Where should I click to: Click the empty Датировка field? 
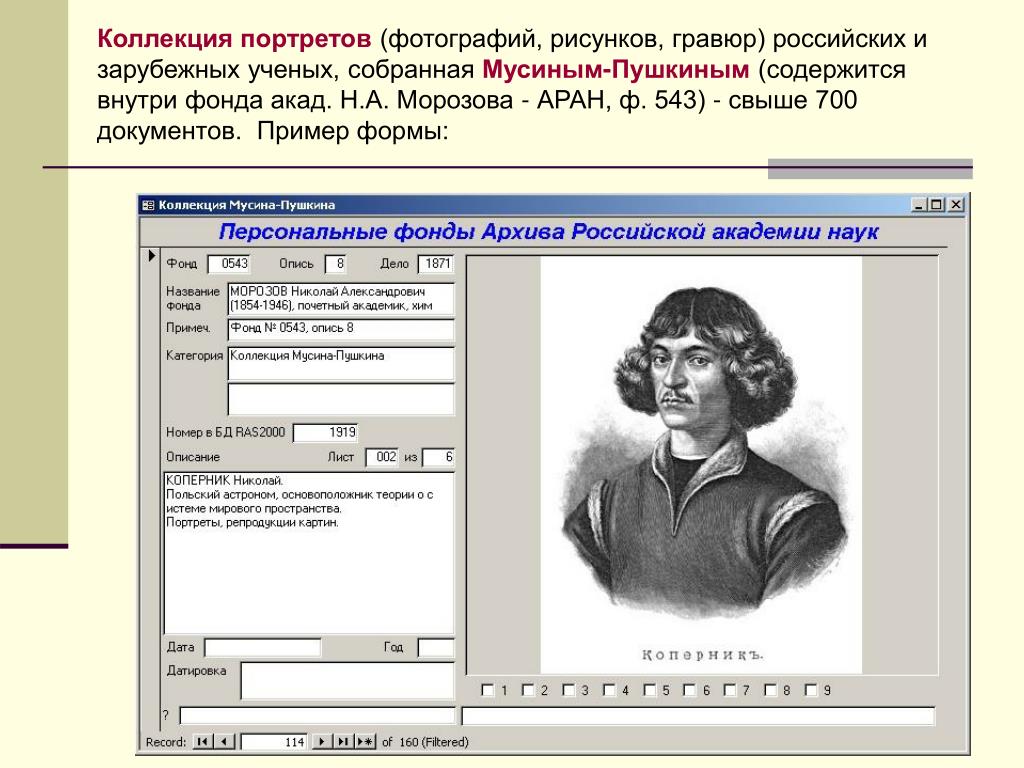tap(347, 680)
